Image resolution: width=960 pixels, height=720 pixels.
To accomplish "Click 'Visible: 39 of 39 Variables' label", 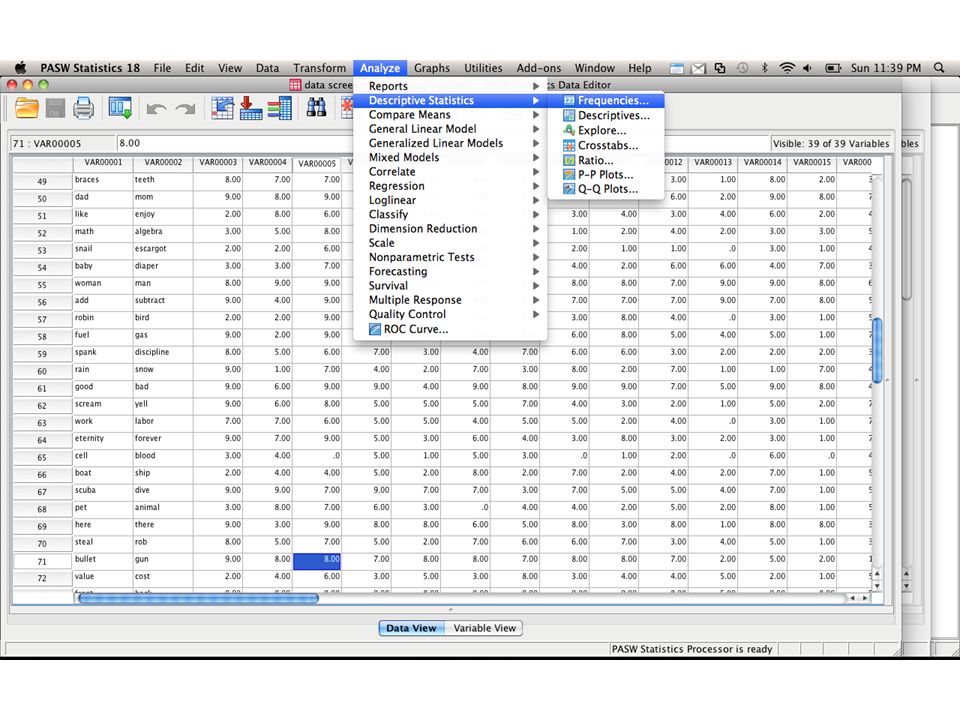I will pos(830,143).
